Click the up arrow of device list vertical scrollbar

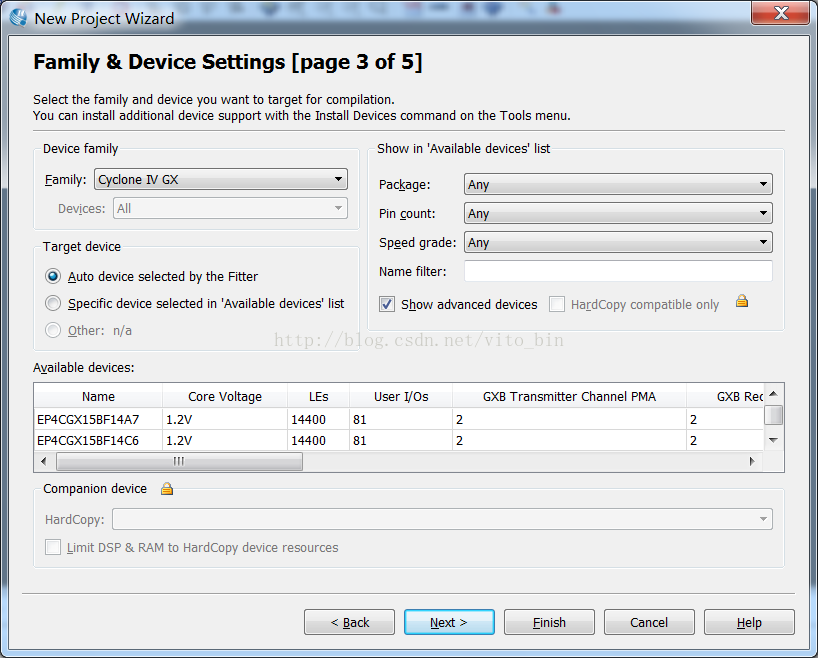774,393
